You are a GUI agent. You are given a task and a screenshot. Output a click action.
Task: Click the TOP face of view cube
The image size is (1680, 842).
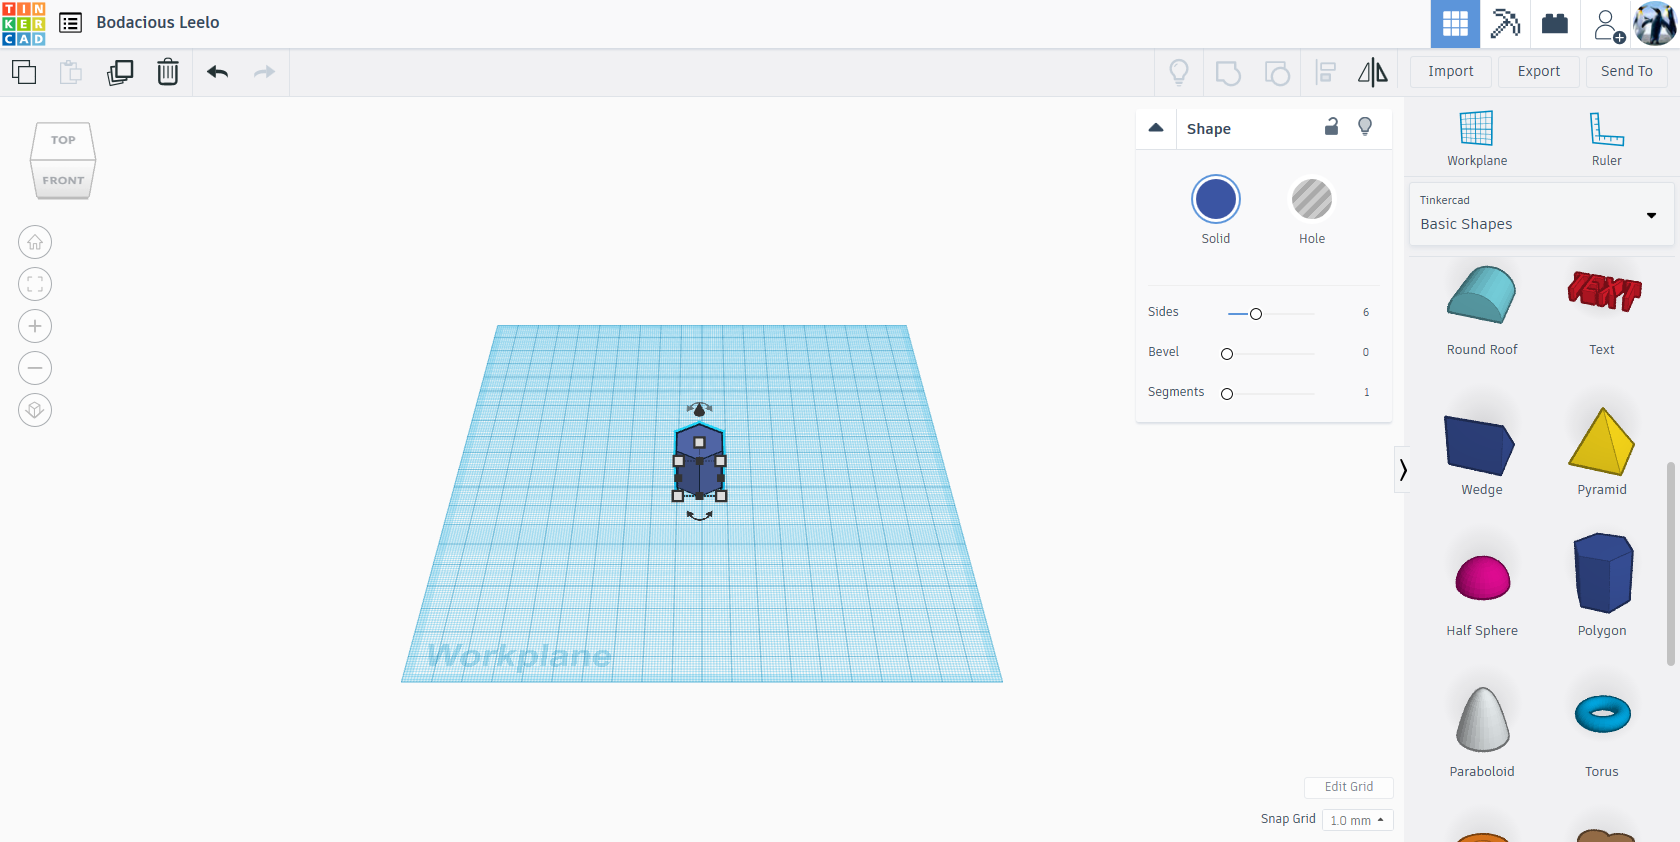(x=63, y=141)
